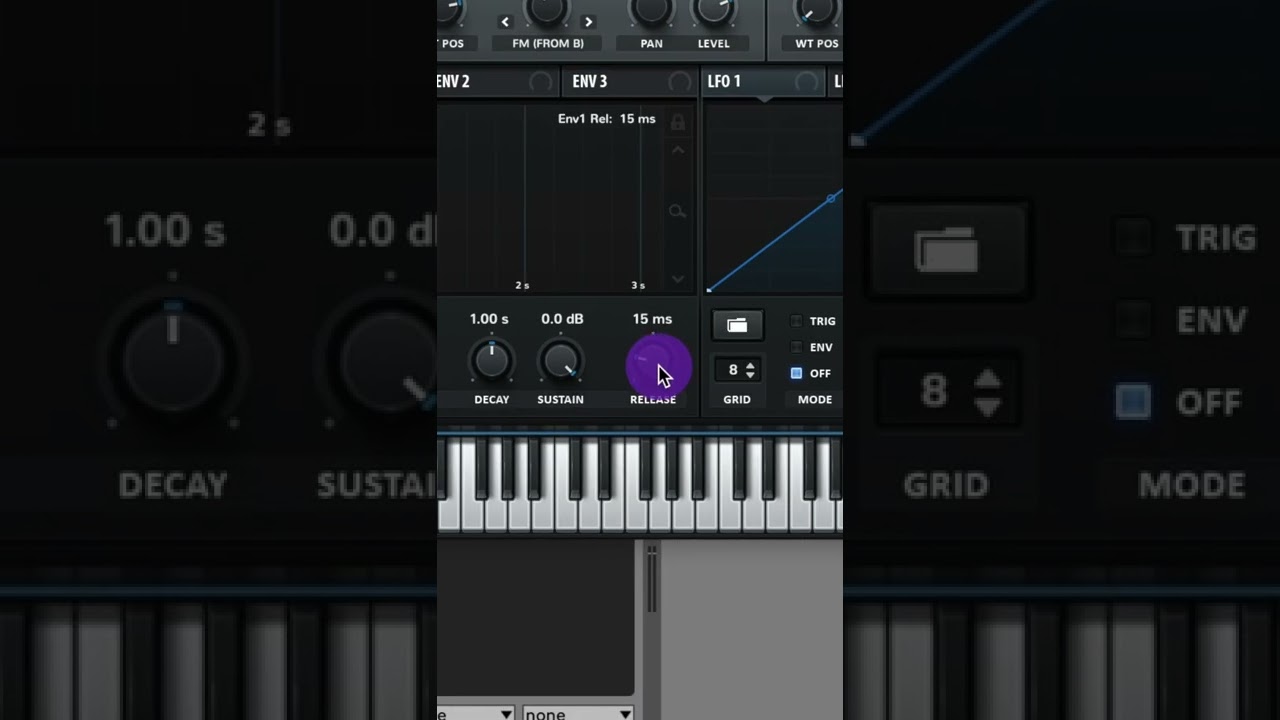Click the LFO curve starting node point
Screen dimensions: 1280x720
(x=709, y=290)
